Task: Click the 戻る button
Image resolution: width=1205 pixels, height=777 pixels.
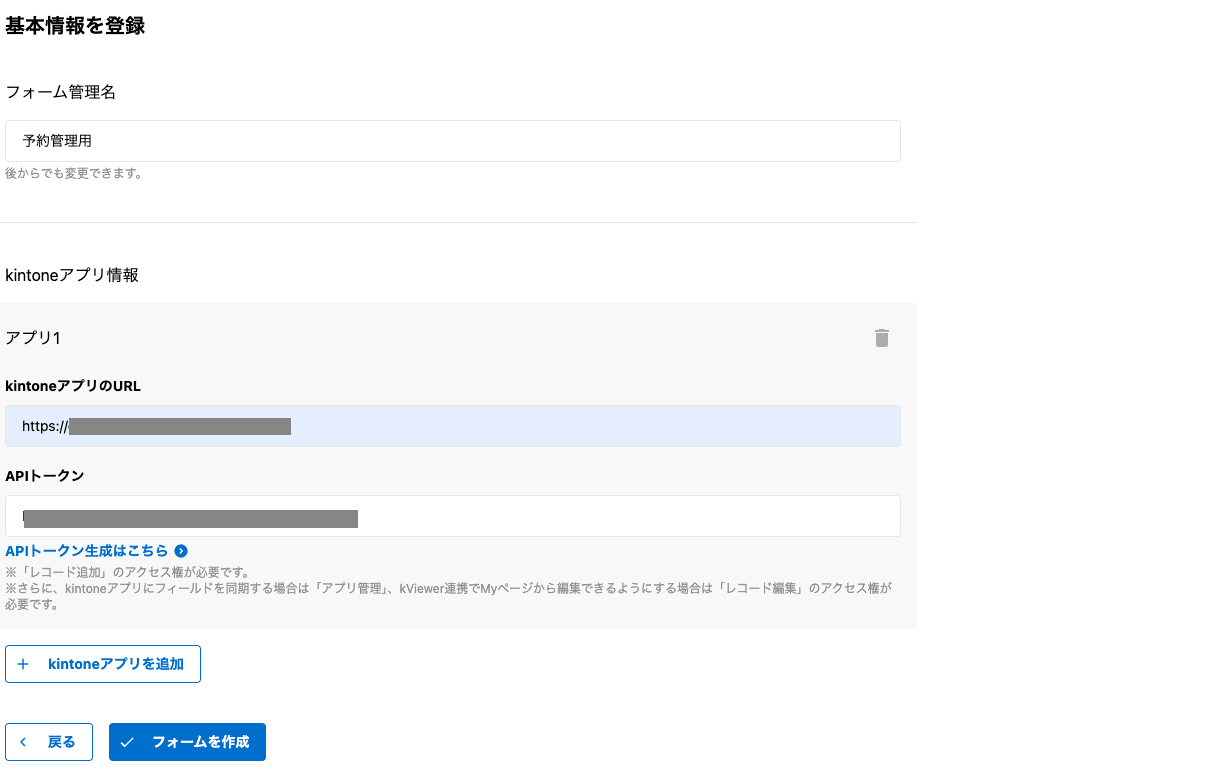Action: pyautogui.click(x=48, y=742)
